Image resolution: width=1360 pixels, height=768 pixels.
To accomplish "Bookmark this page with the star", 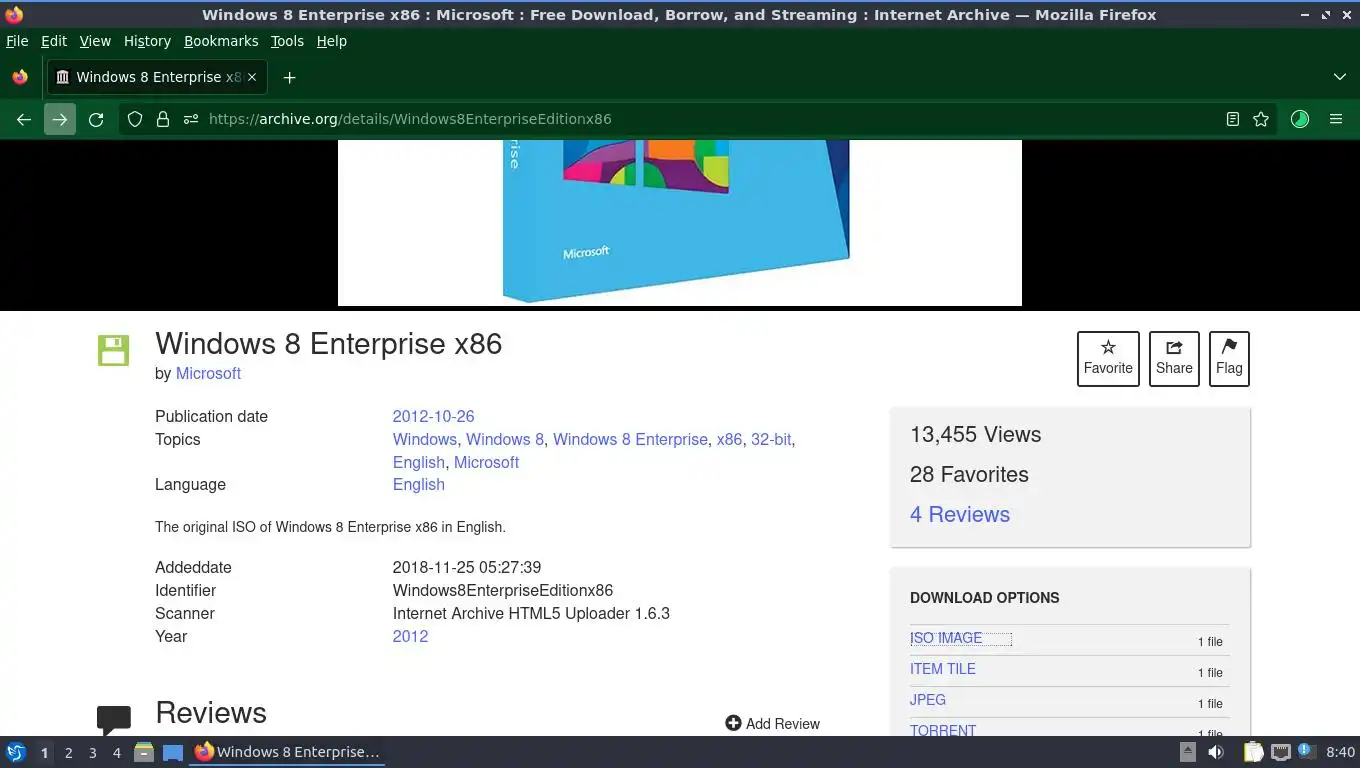I will coord(1261,119).
